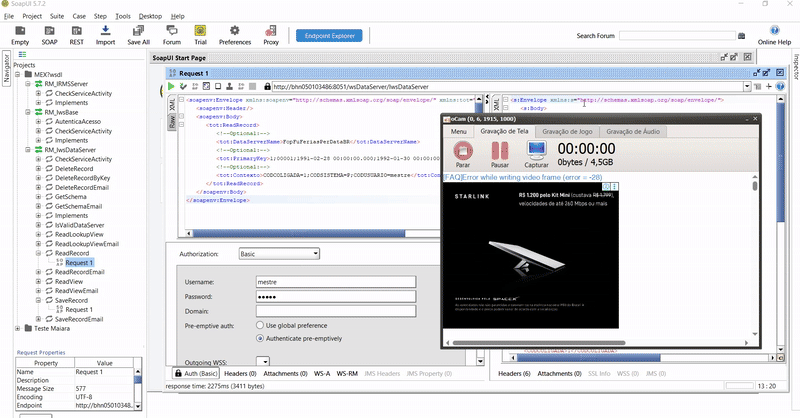Click the blue help icon in Request 1 toolbar
The width and height of the screenshot is (800, 418).
(x=780, y=86)
